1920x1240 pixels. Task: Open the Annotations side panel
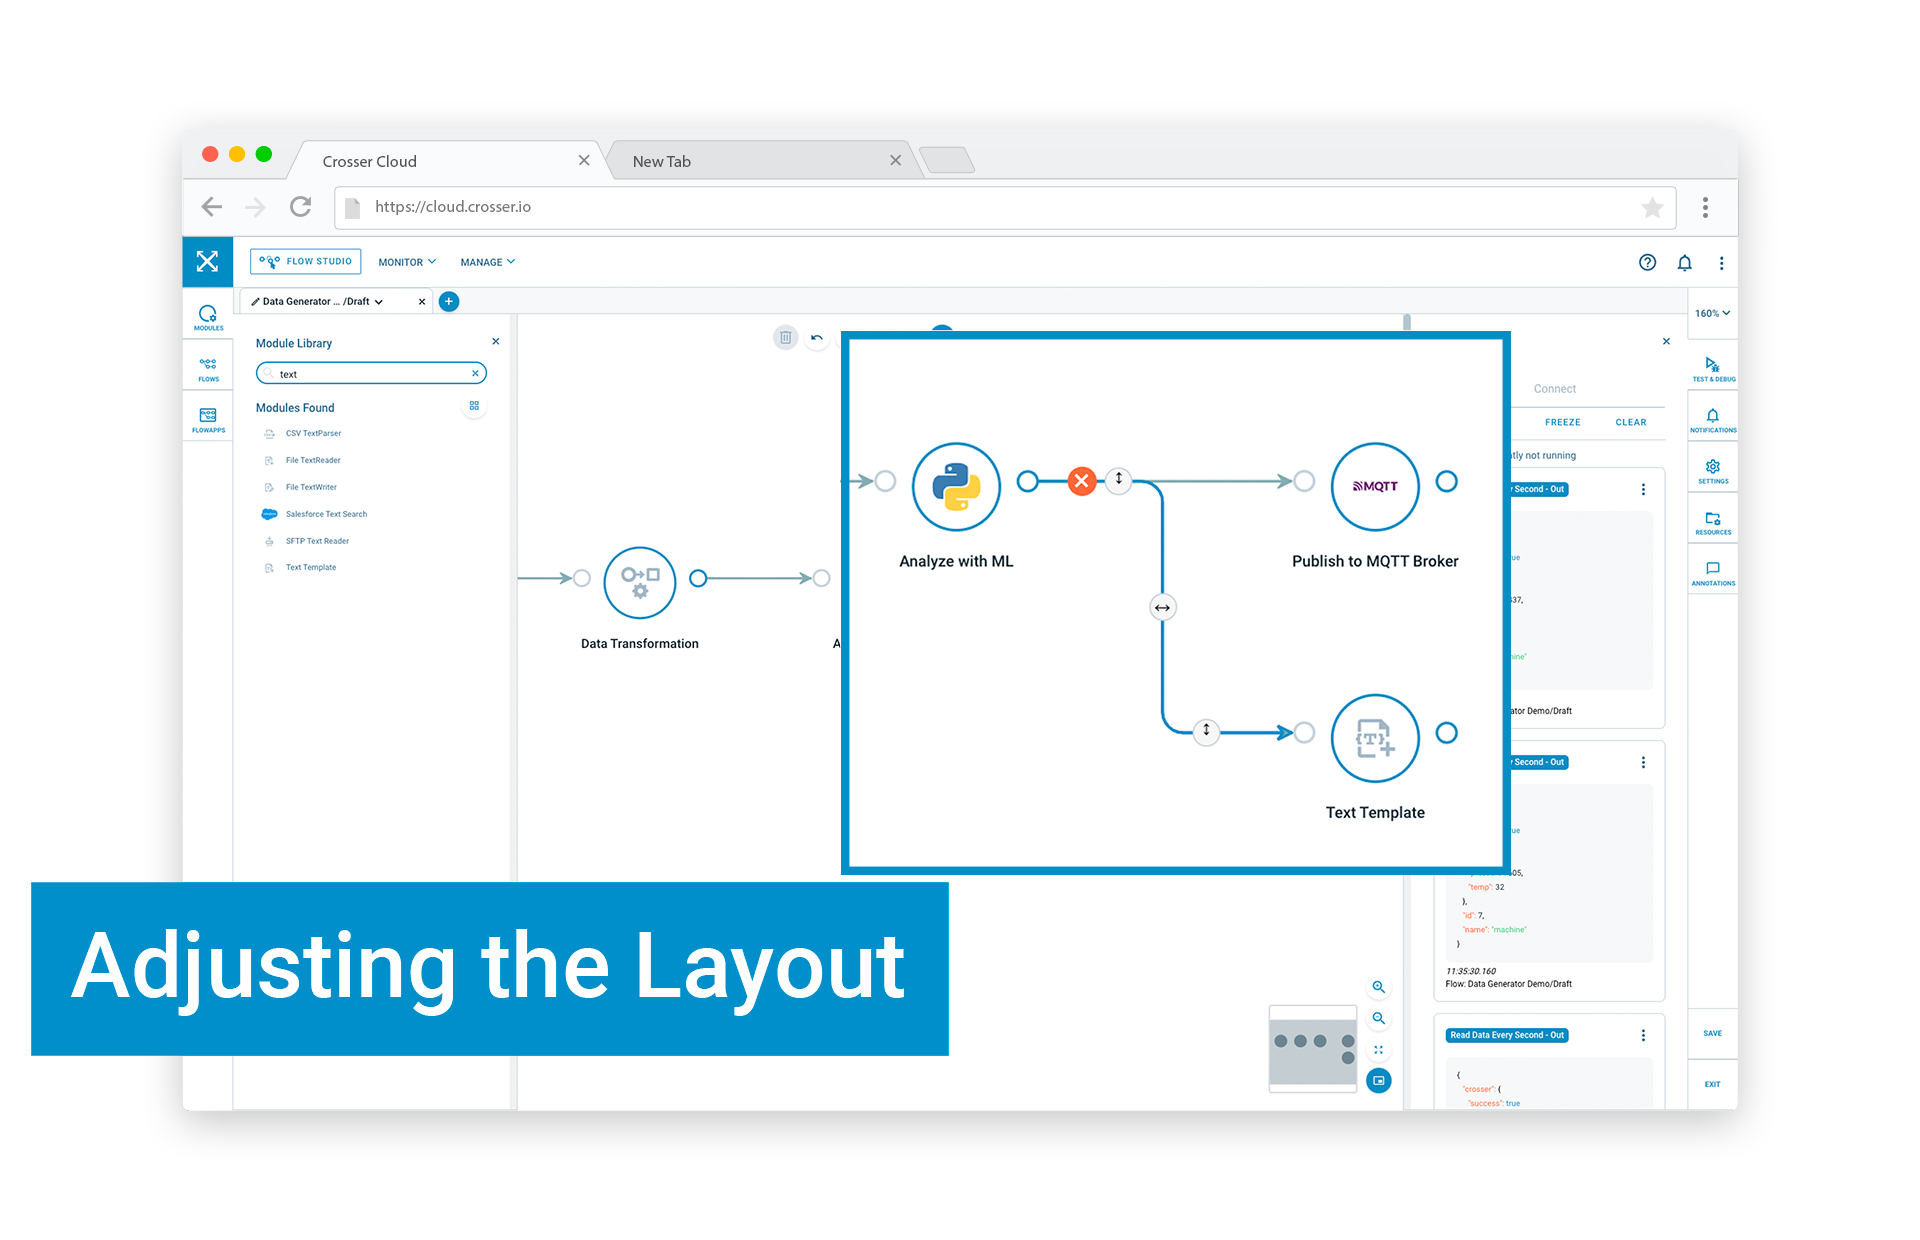1713,573
